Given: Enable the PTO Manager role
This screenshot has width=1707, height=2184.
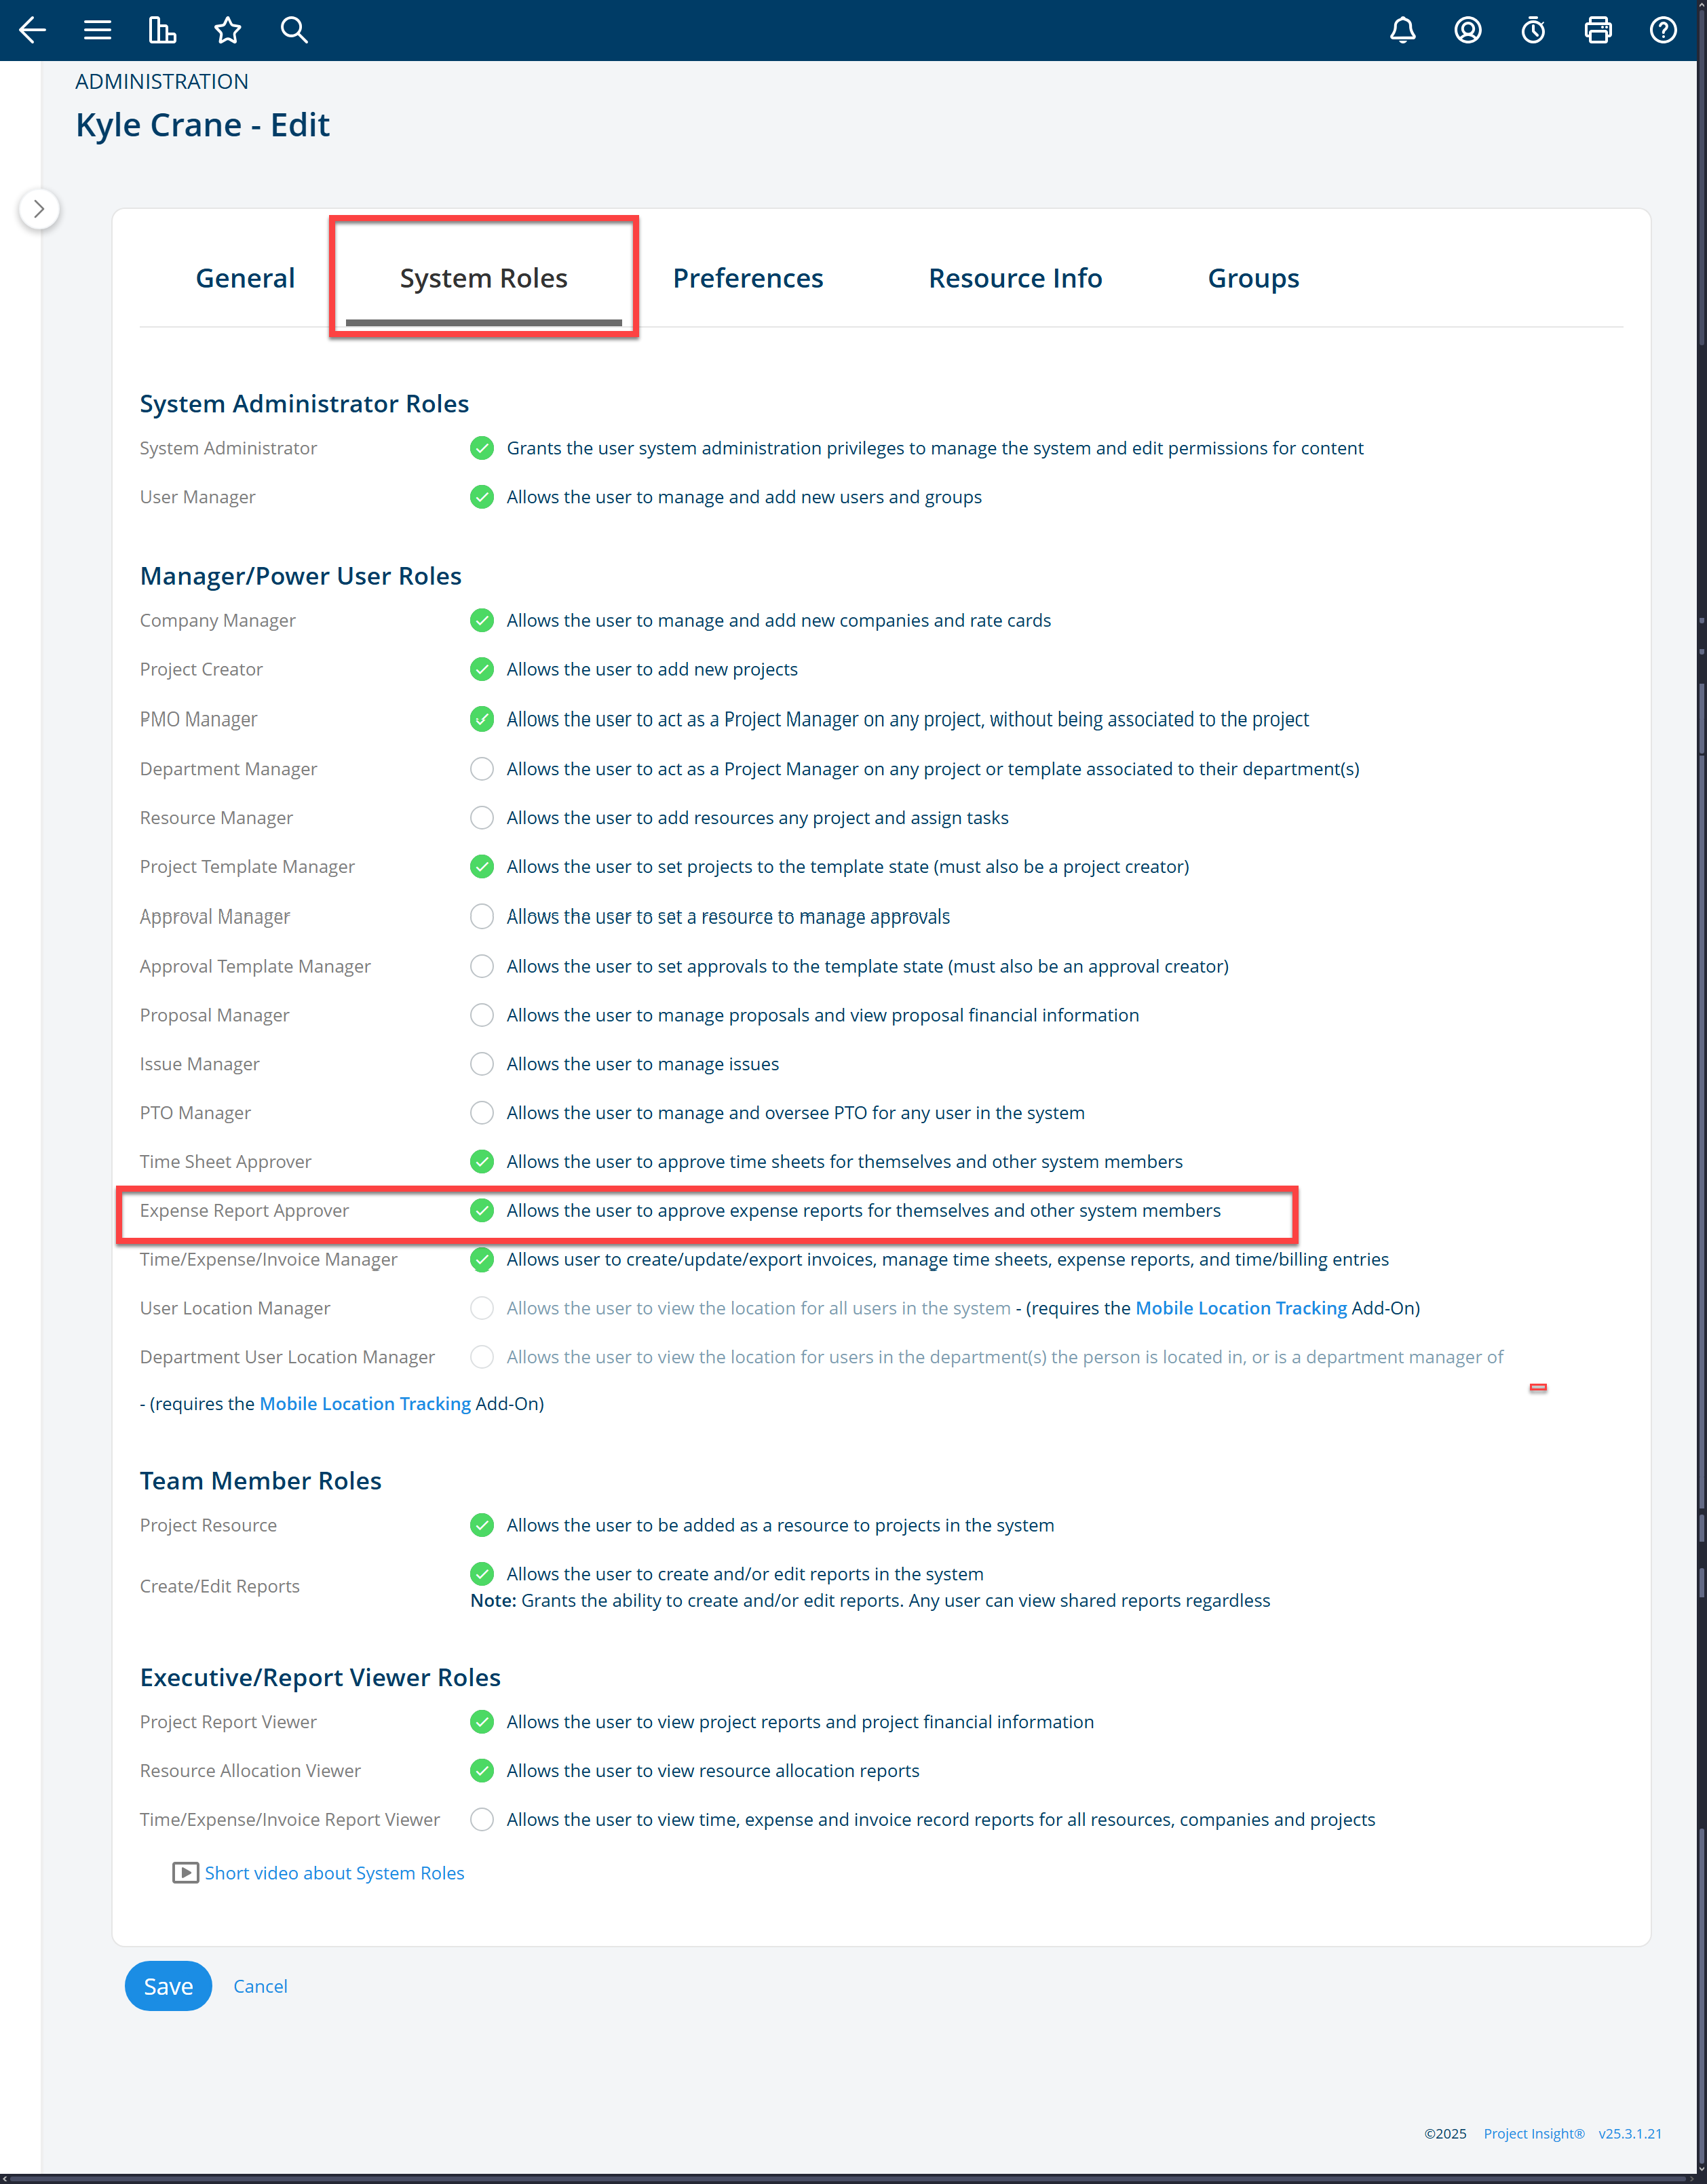Looking at the screenshot, I should click(x=482, y=1112).
